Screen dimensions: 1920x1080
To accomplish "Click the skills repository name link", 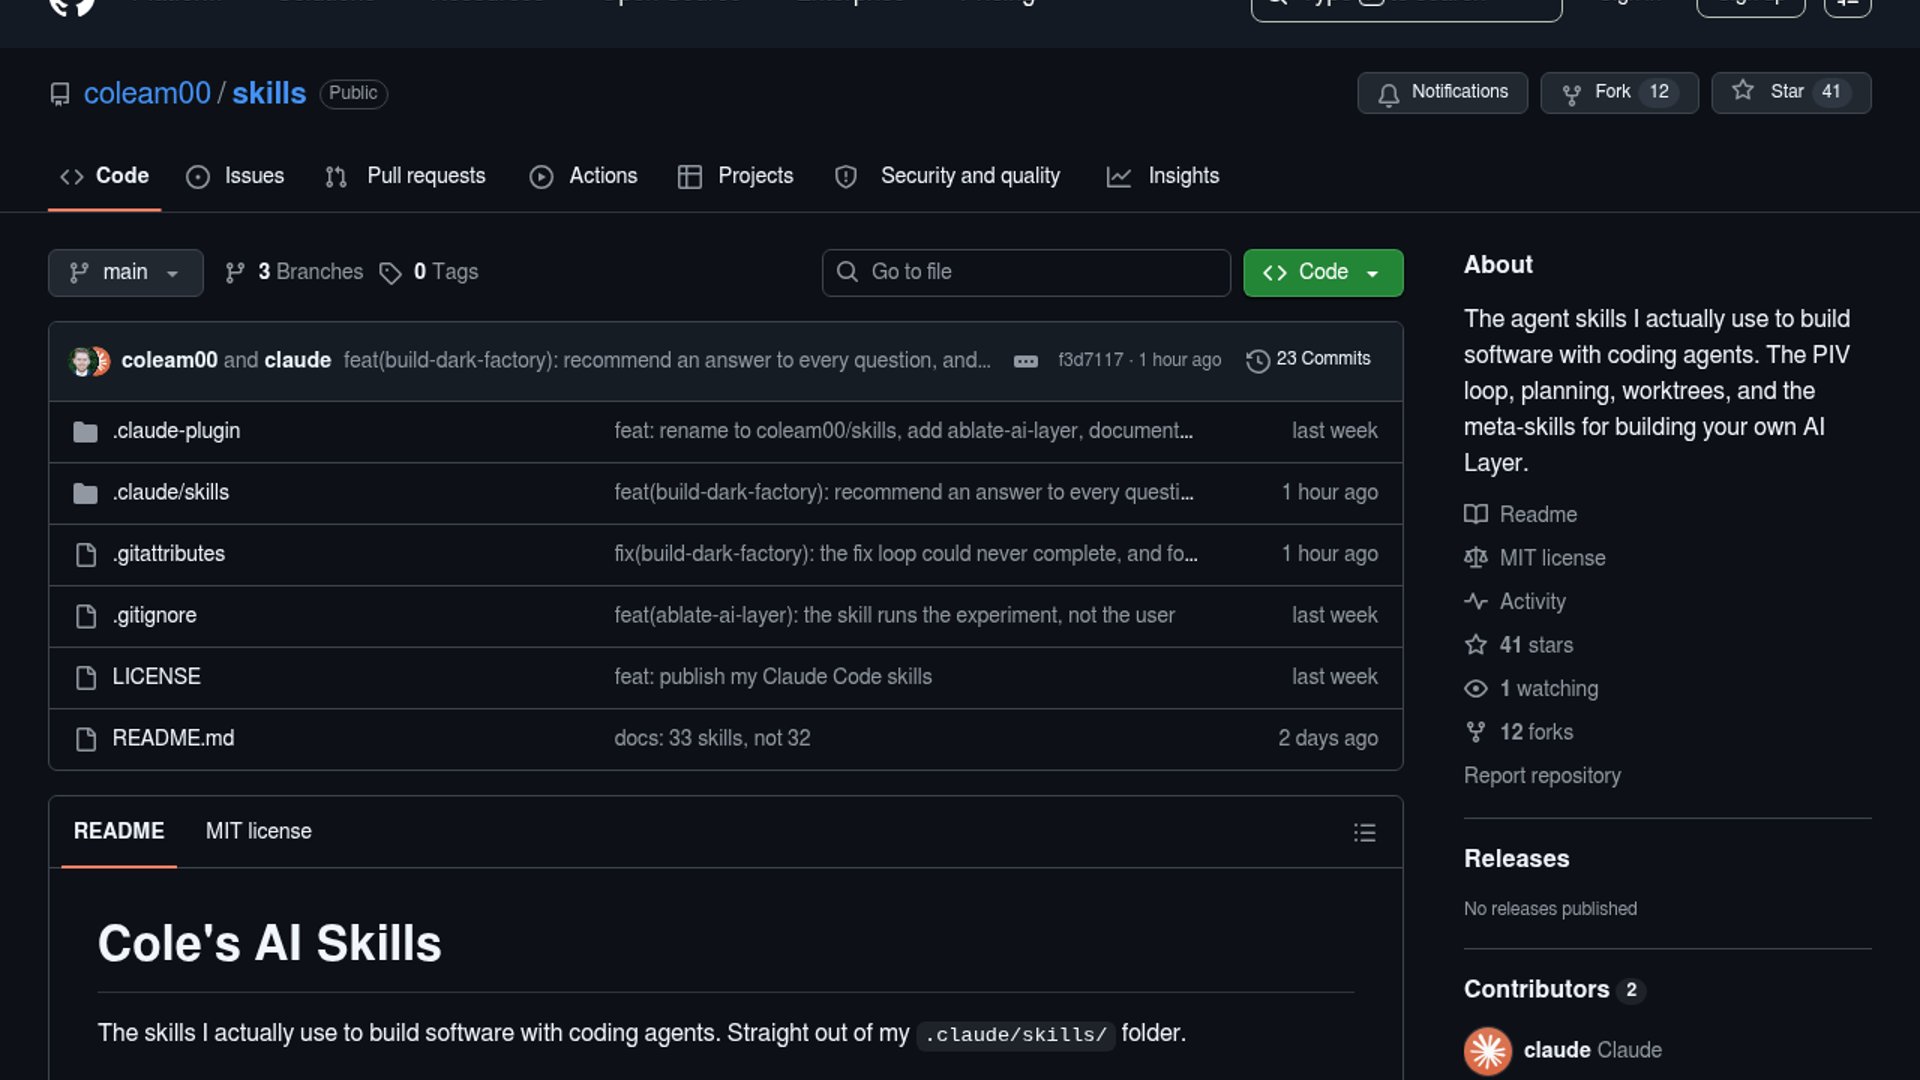I will pyautogui.click(x=269, y=93).
